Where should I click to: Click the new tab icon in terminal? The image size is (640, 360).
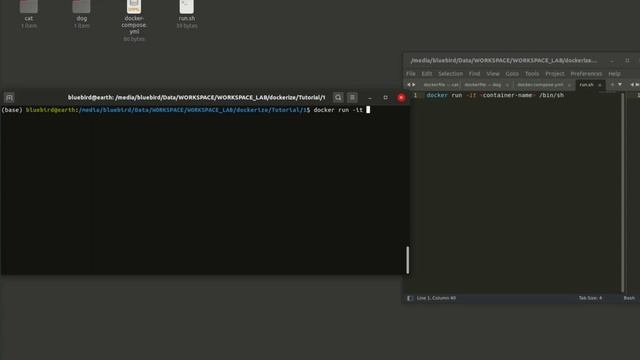pyautogui.click(x=9, y=98)
